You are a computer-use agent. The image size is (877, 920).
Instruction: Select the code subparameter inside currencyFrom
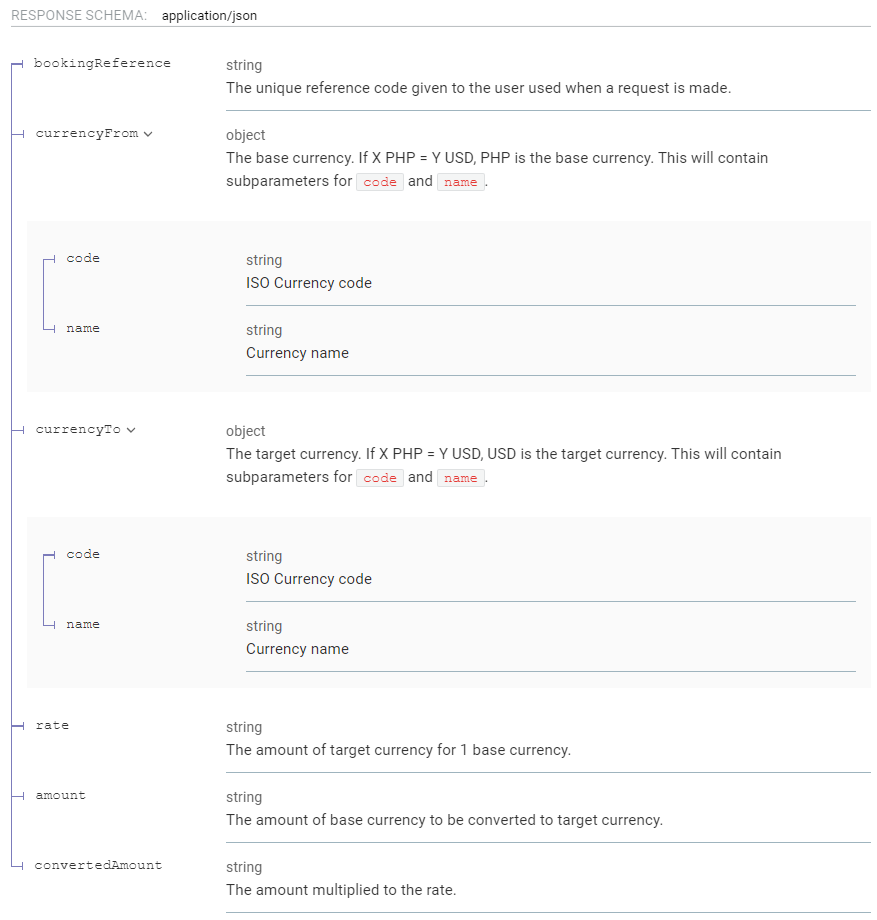(x=83, y=258)
